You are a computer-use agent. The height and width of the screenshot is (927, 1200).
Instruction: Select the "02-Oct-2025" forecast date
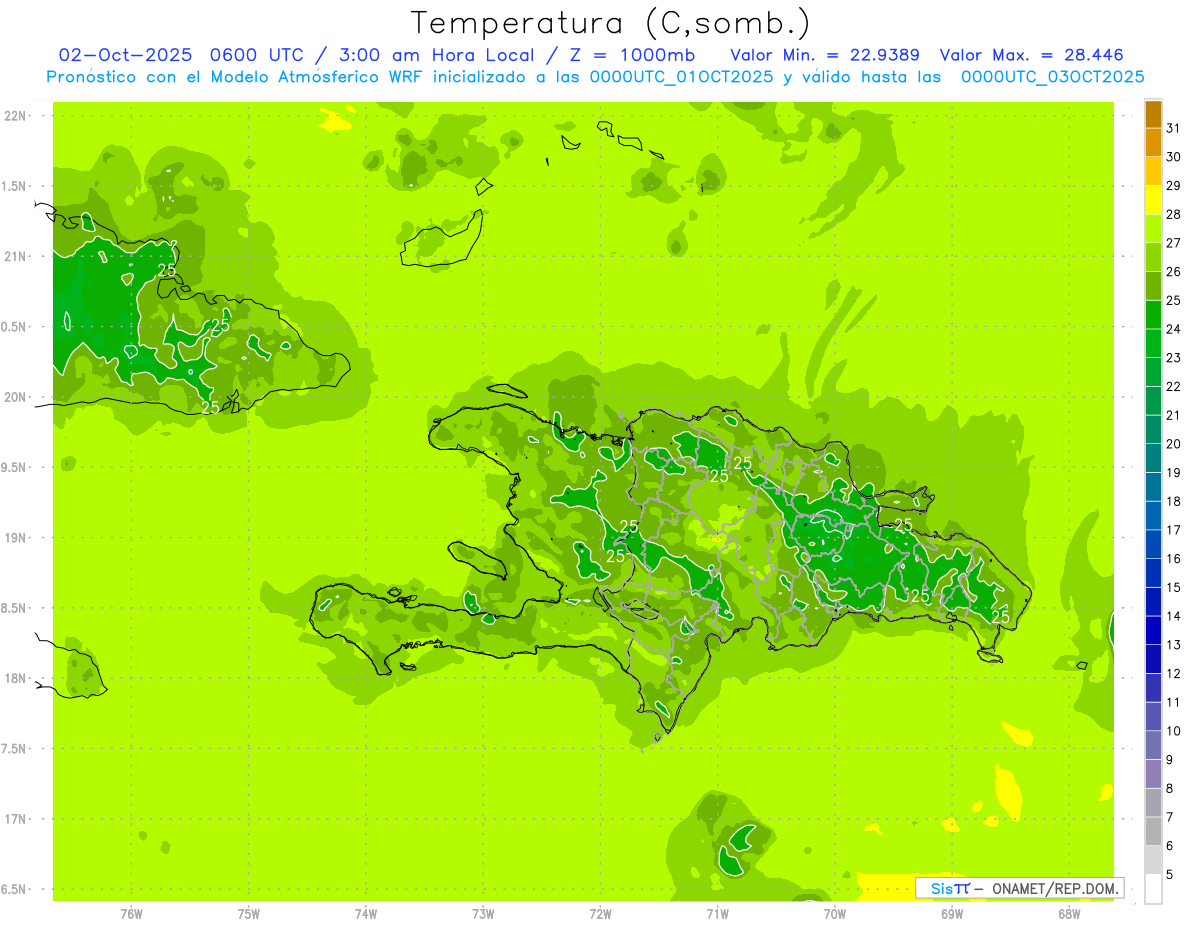tap(119, 55)
